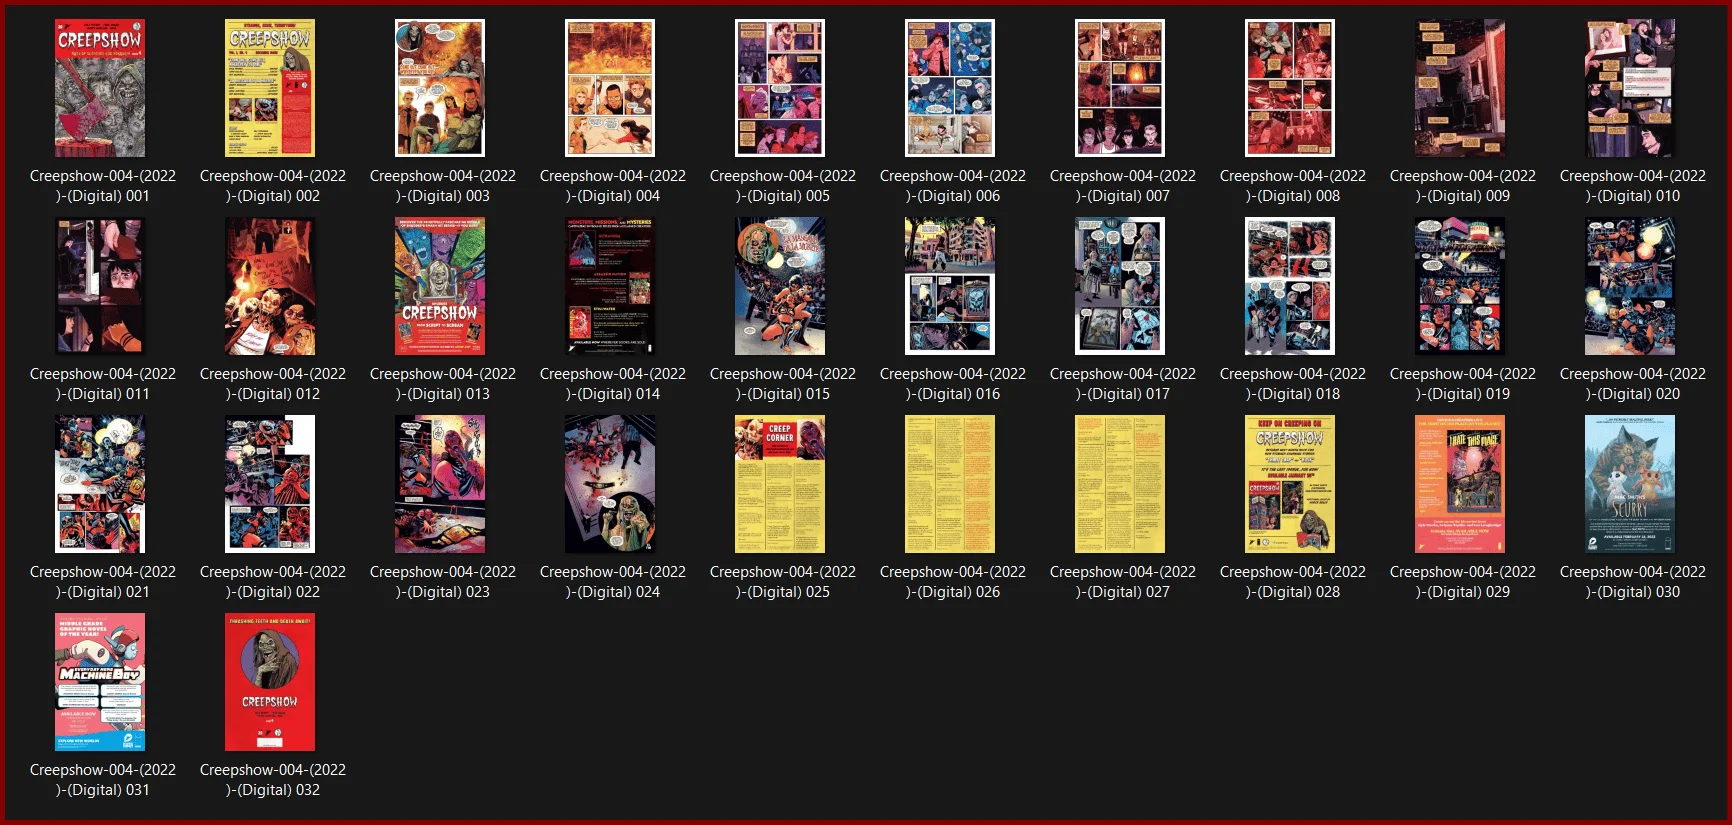Select the page 010 thumbnail
Image resolution: width=1732 pixels, height=825 pixels.
click(x=1630, y=88)
